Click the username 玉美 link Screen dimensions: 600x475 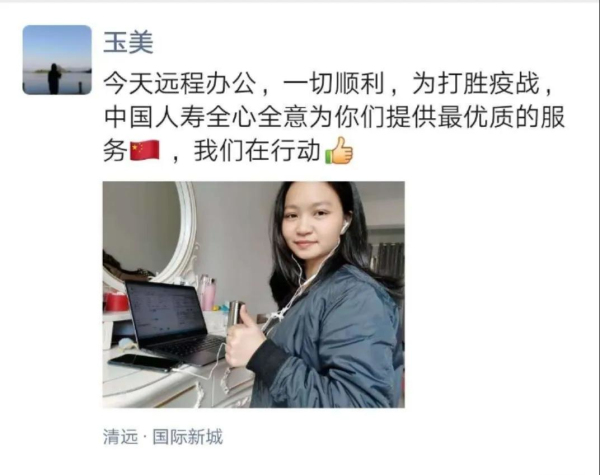[129, 42]
